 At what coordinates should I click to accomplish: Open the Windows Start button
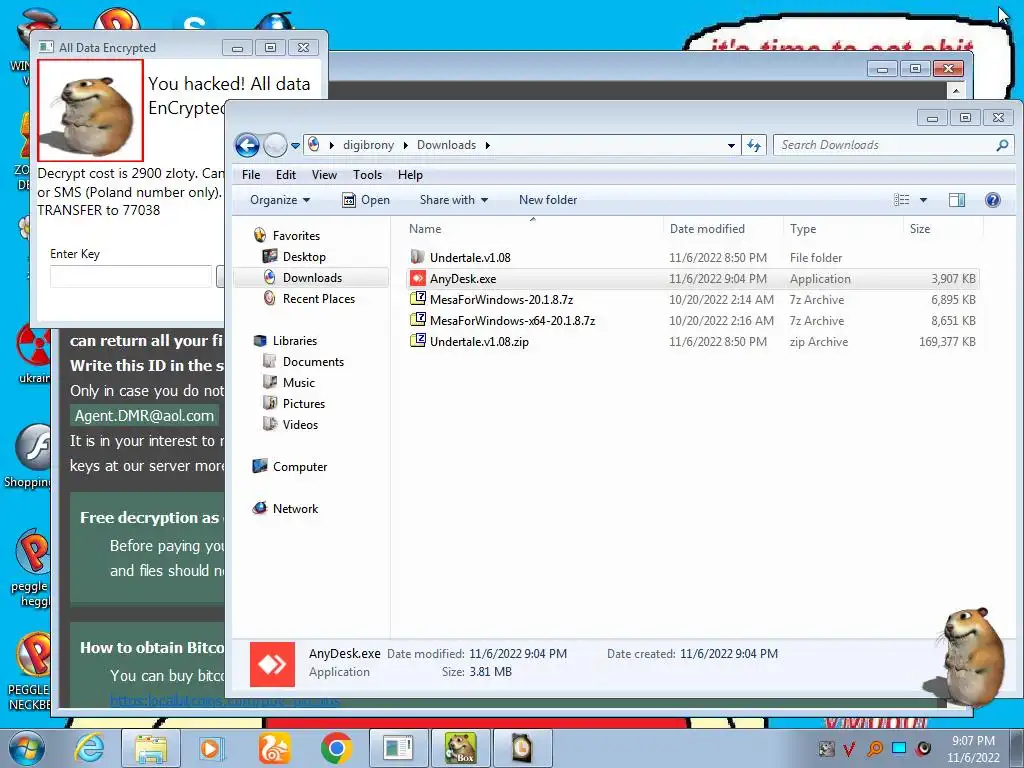click(25, 748)
